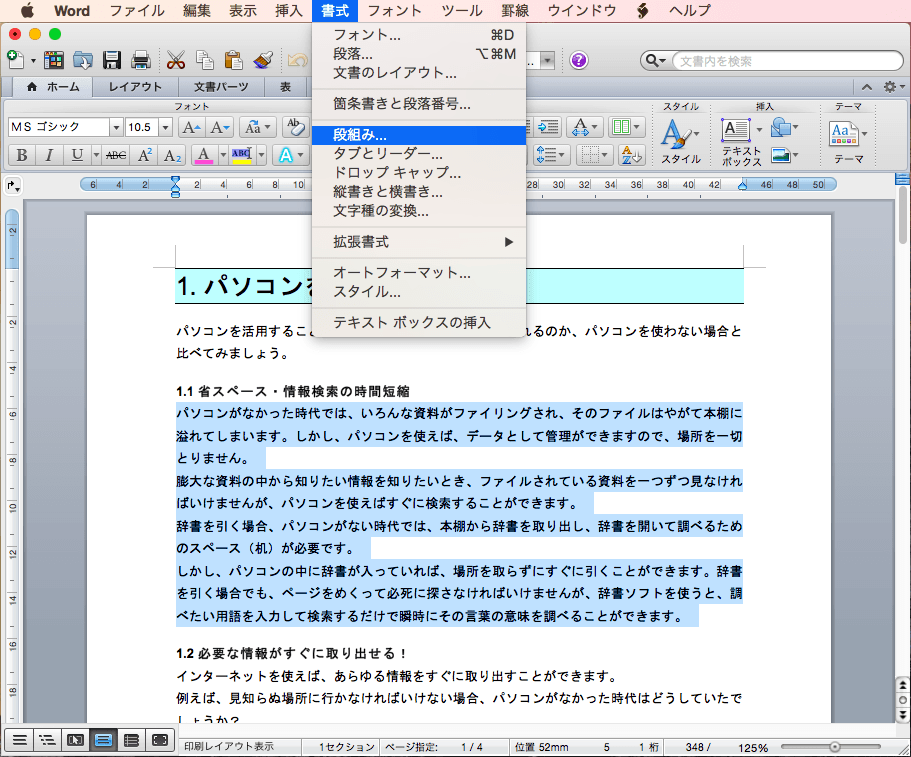911x757 pixels.
Task: Open the template gallery icon
Action: click(53, 59)
